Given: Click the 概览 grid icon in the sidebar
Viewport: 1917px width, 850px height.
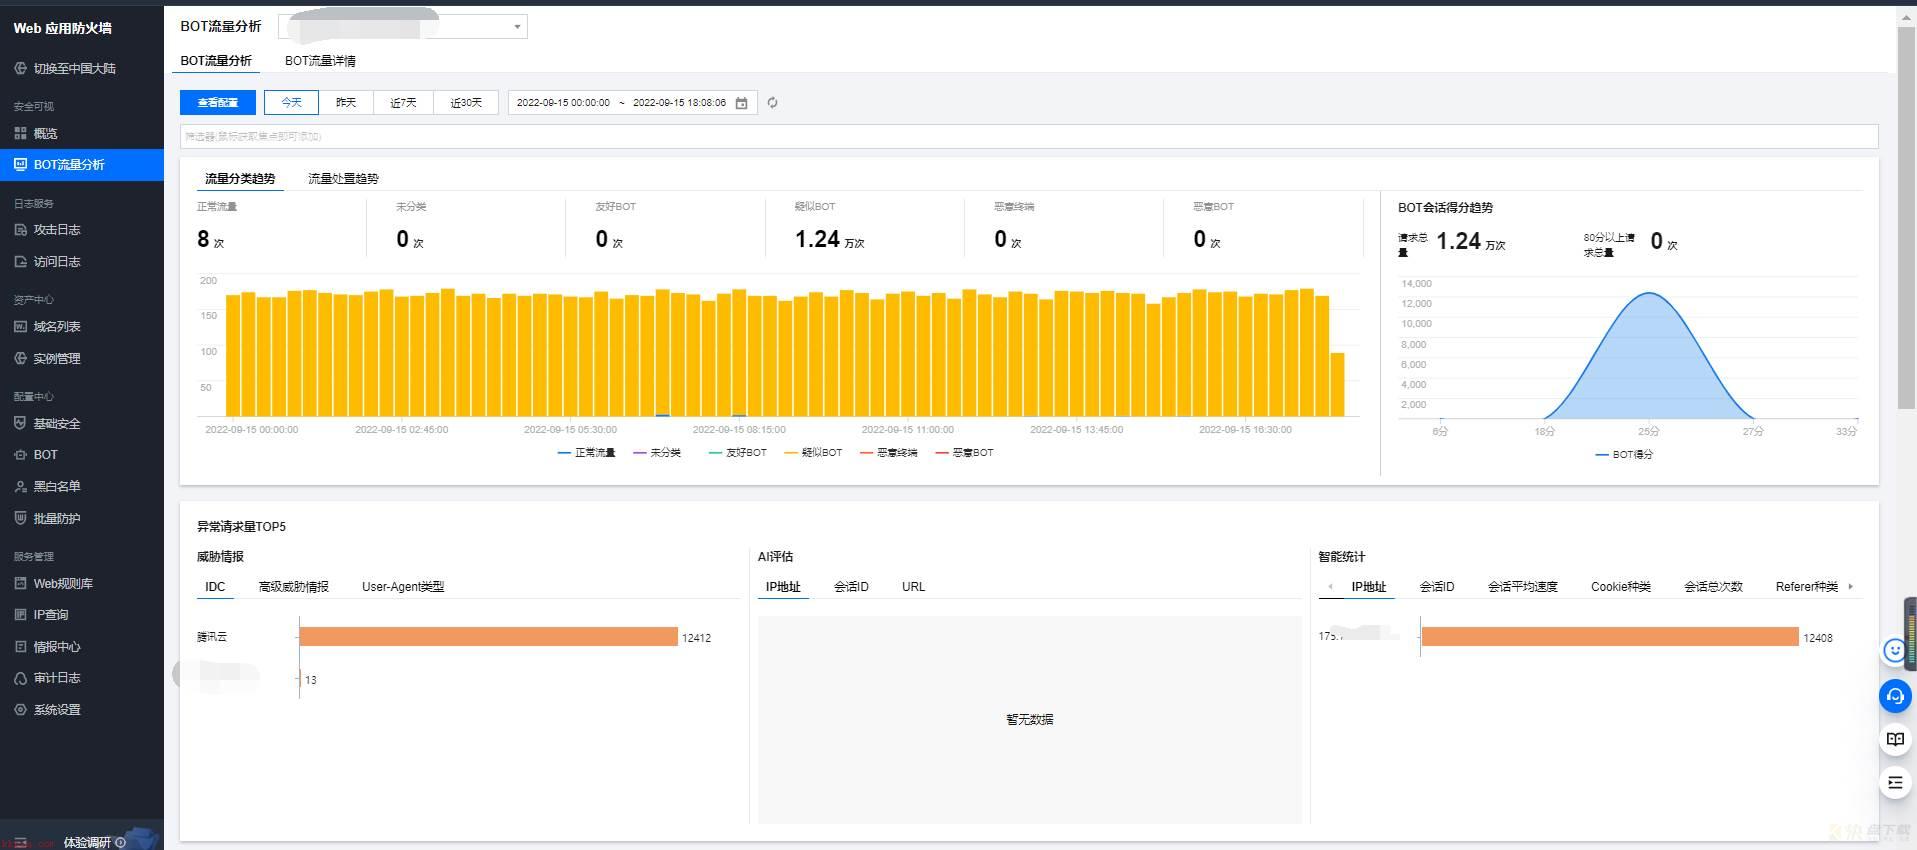Looking at the screenshot, I should (20, 133).
